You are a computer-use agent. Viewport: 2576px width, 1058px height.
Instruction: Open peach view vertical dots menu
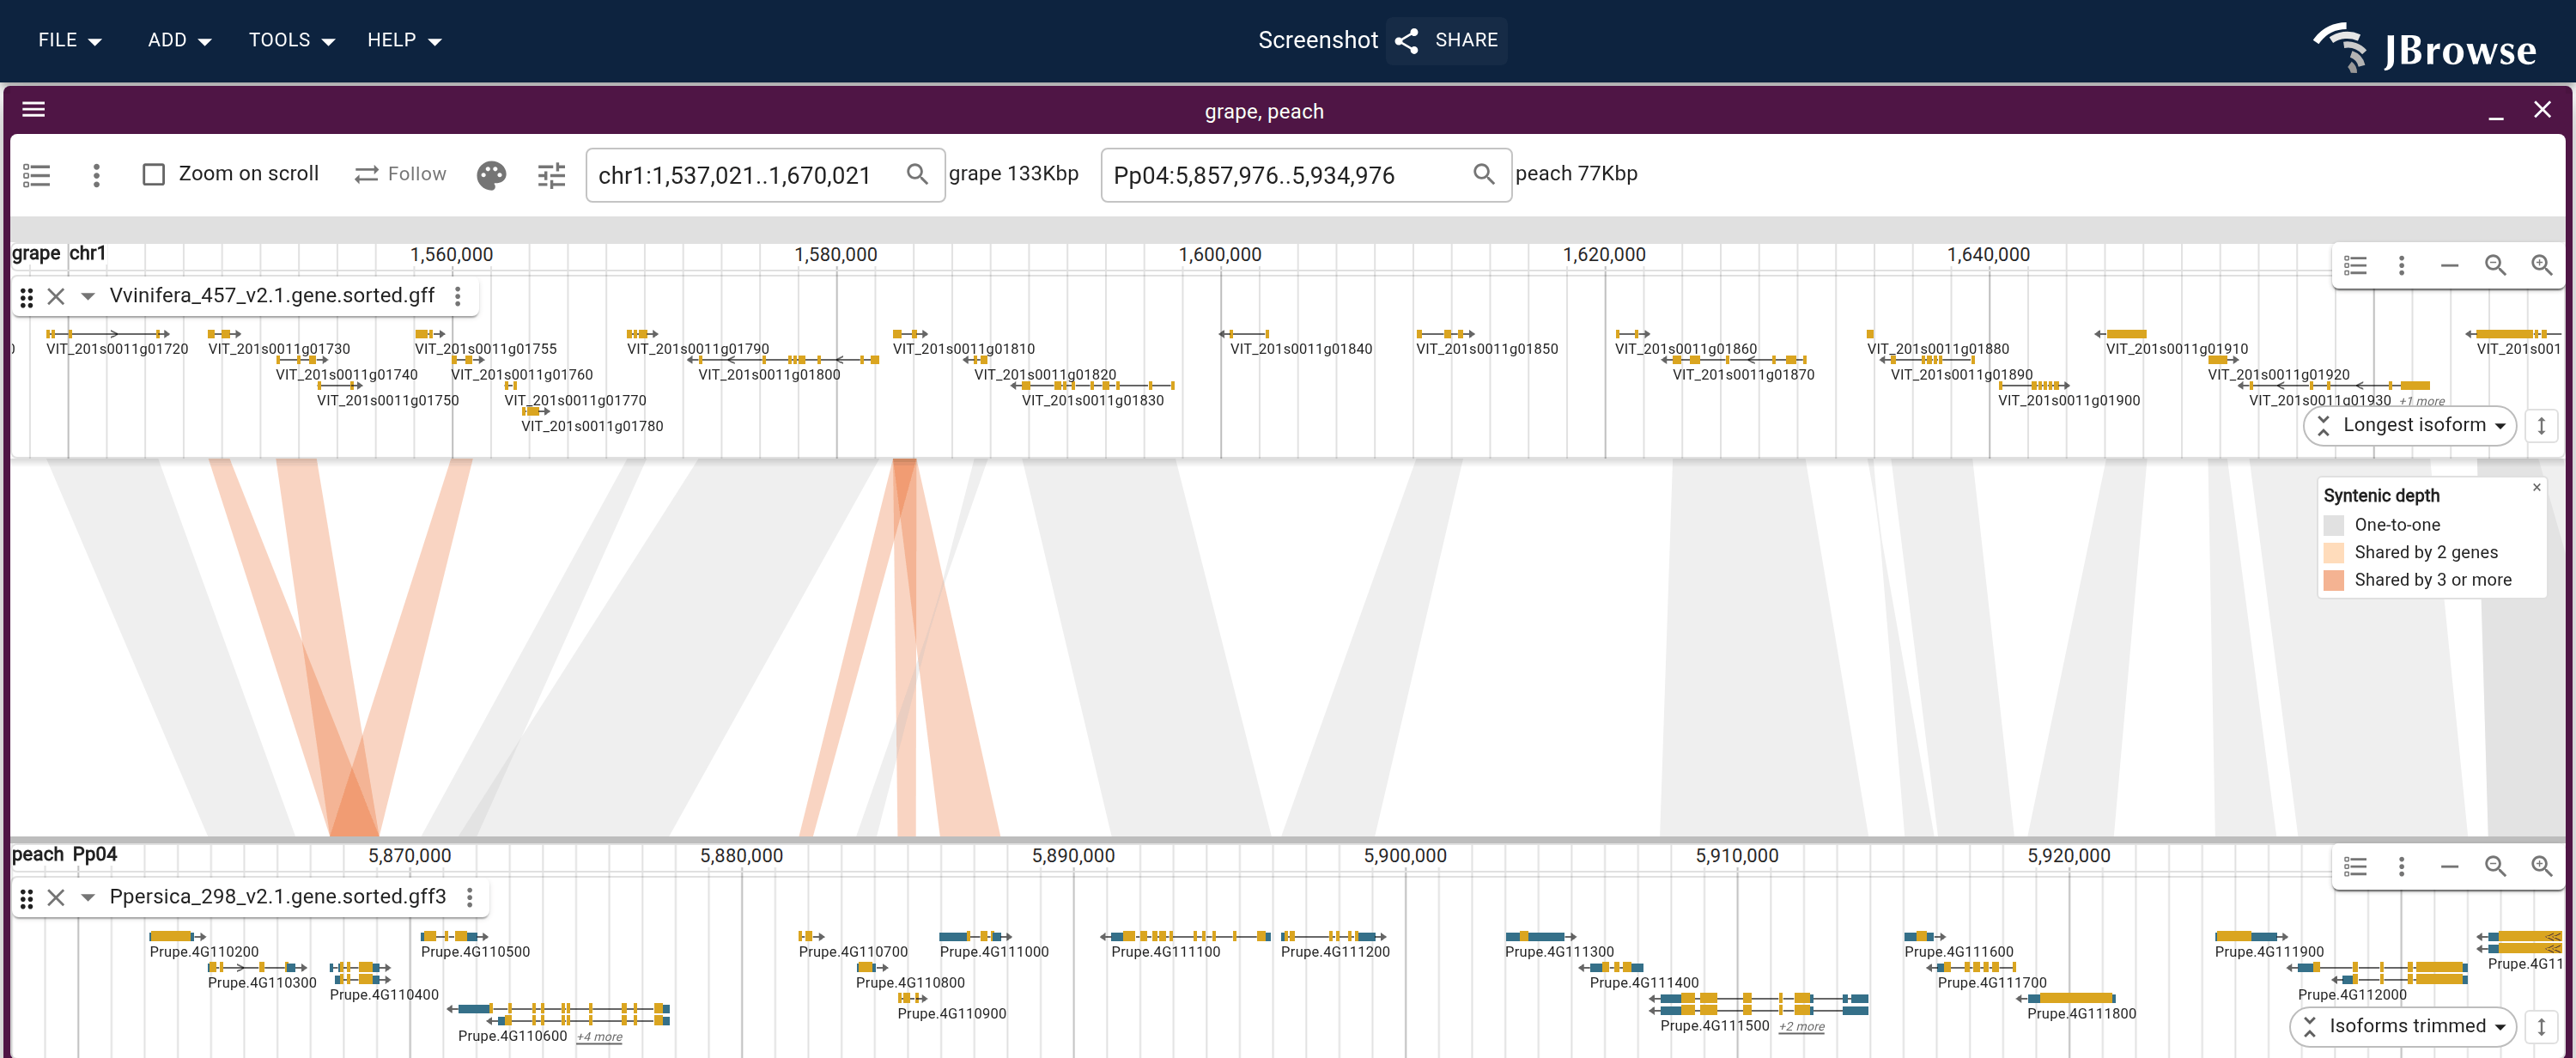point(2401,866)
